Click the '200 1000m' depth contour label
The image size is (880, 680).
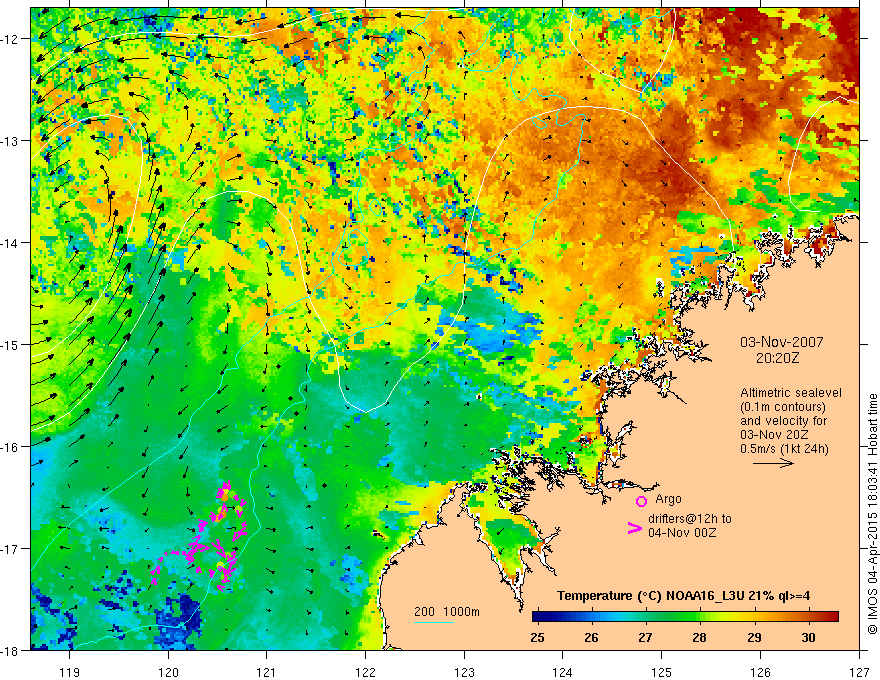click(x=447, y=612)
